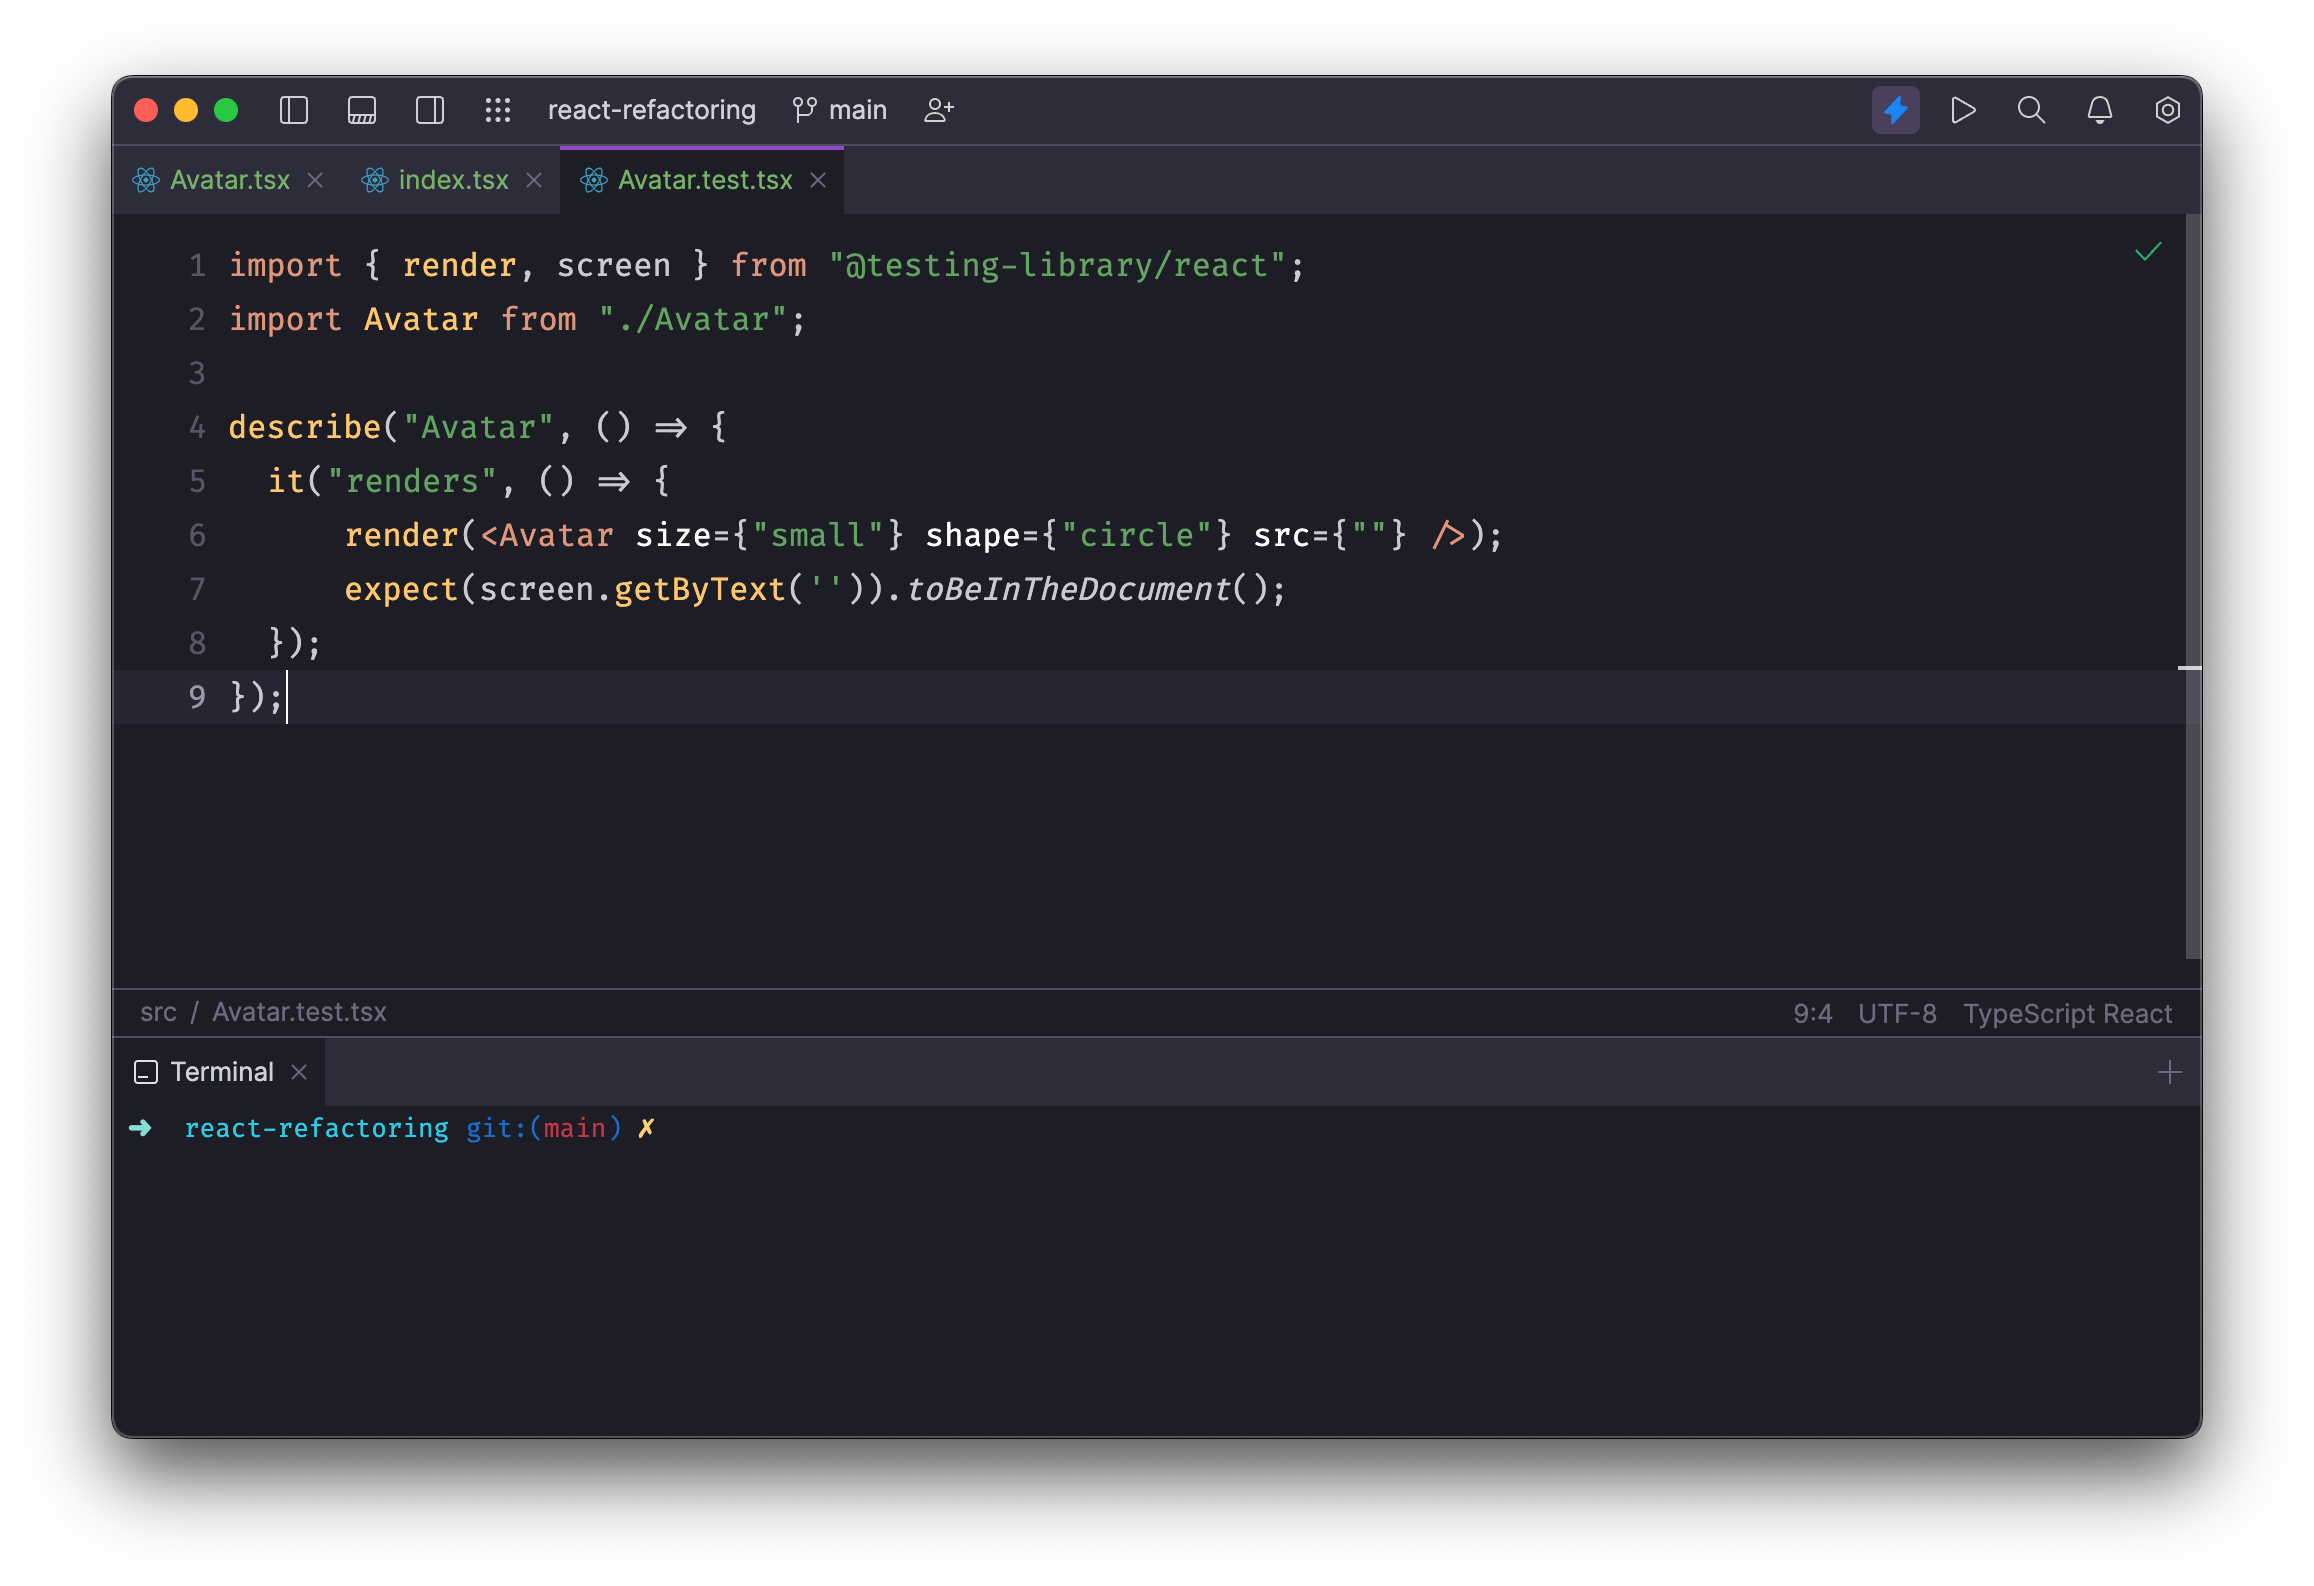
Task: Switch to the index.tsx tab
Action: 452,180
